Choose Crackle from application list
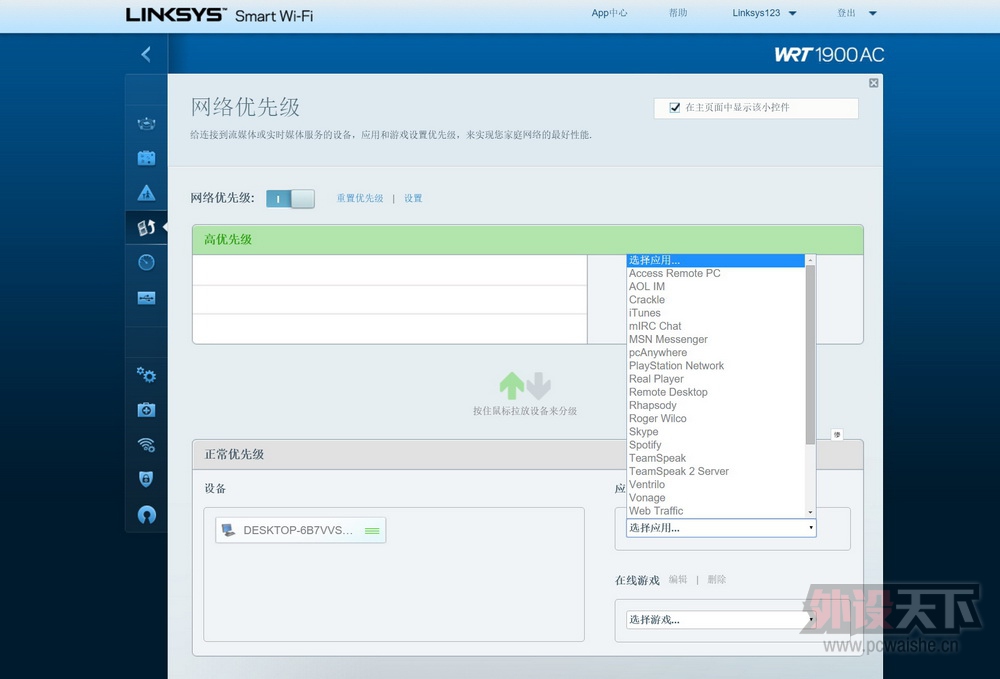Image resolution: width=1000 pixels, height=679 pixels. pos(716,300)
